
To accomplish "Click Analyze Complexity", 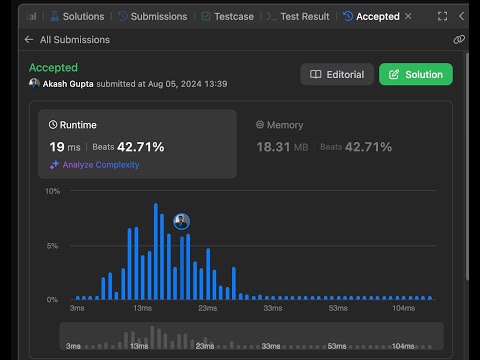I will (101, 165).
